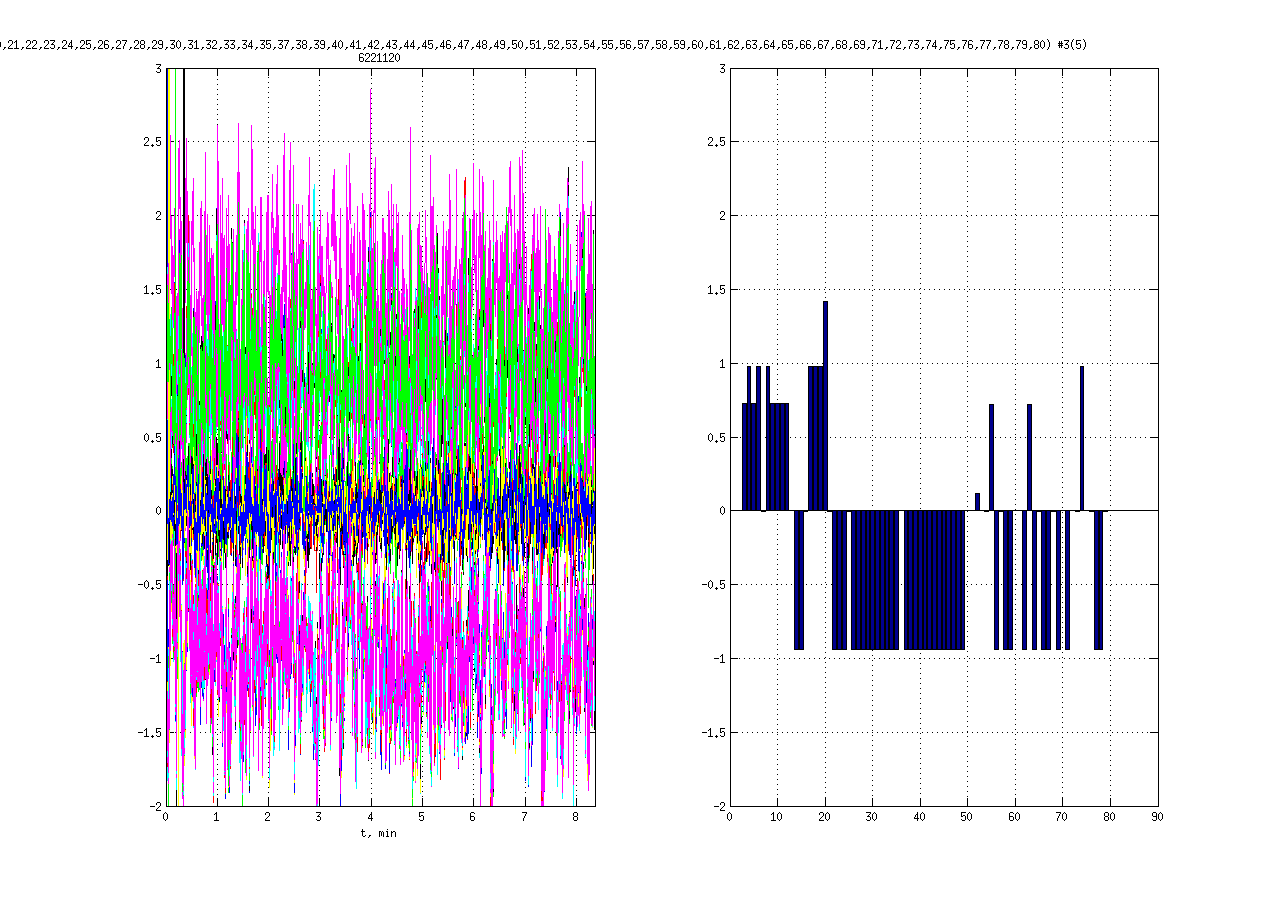The image size is (1280, 906).
Task: Select the negative bar near x=14
Action: [x=799, y=580]
